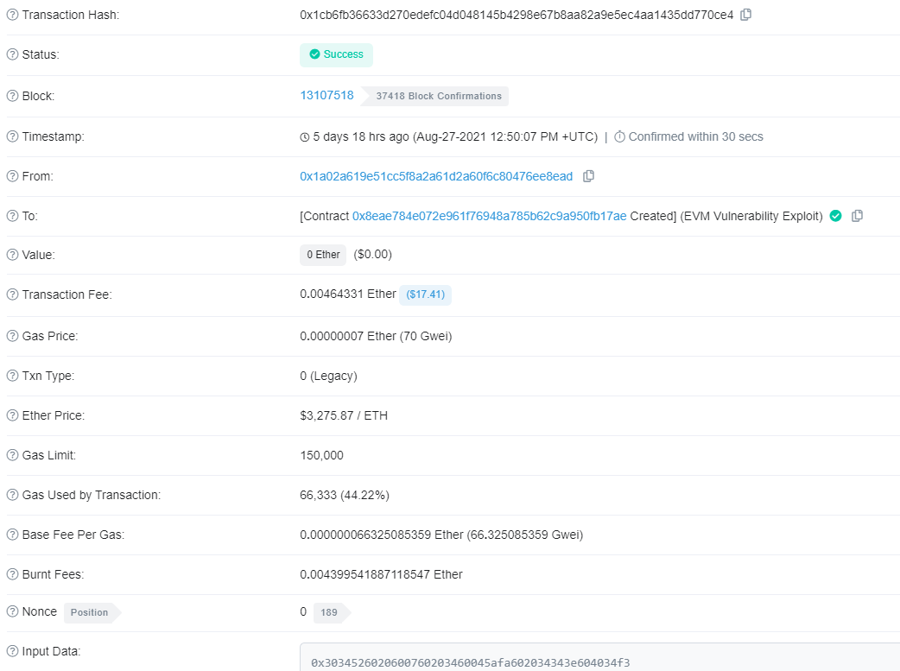Copy the transaction hash to clipboard
This screenshot has height=671, width=900.
[x=746, y=15]
